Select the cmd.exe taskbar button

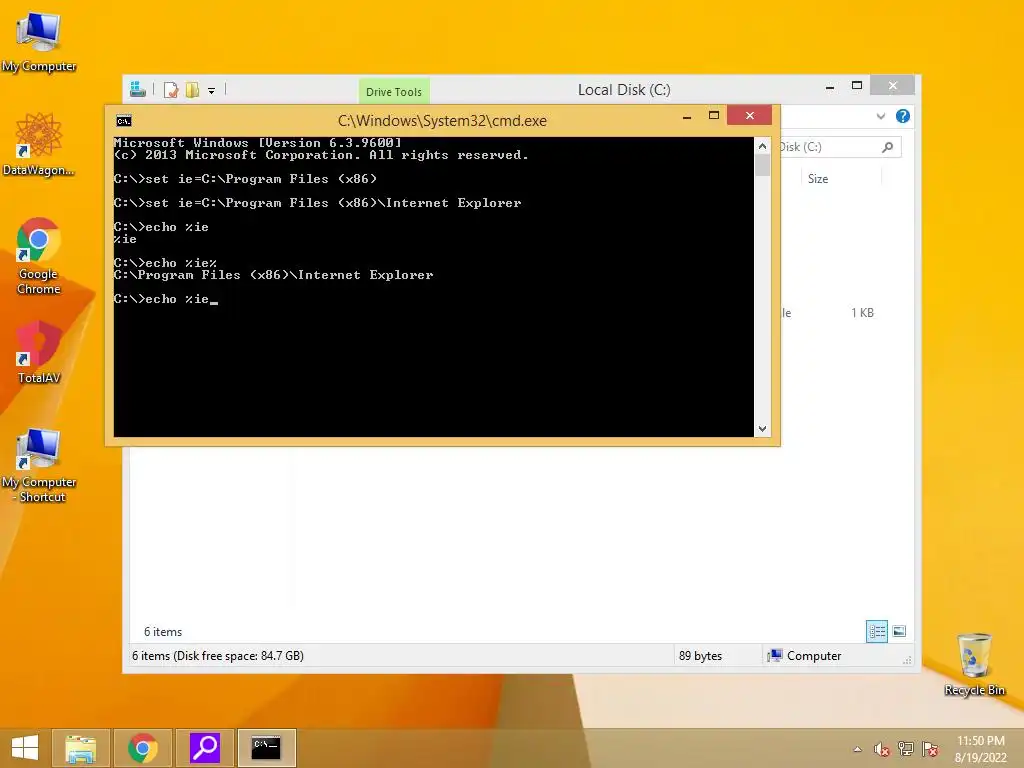pos(266,748)
